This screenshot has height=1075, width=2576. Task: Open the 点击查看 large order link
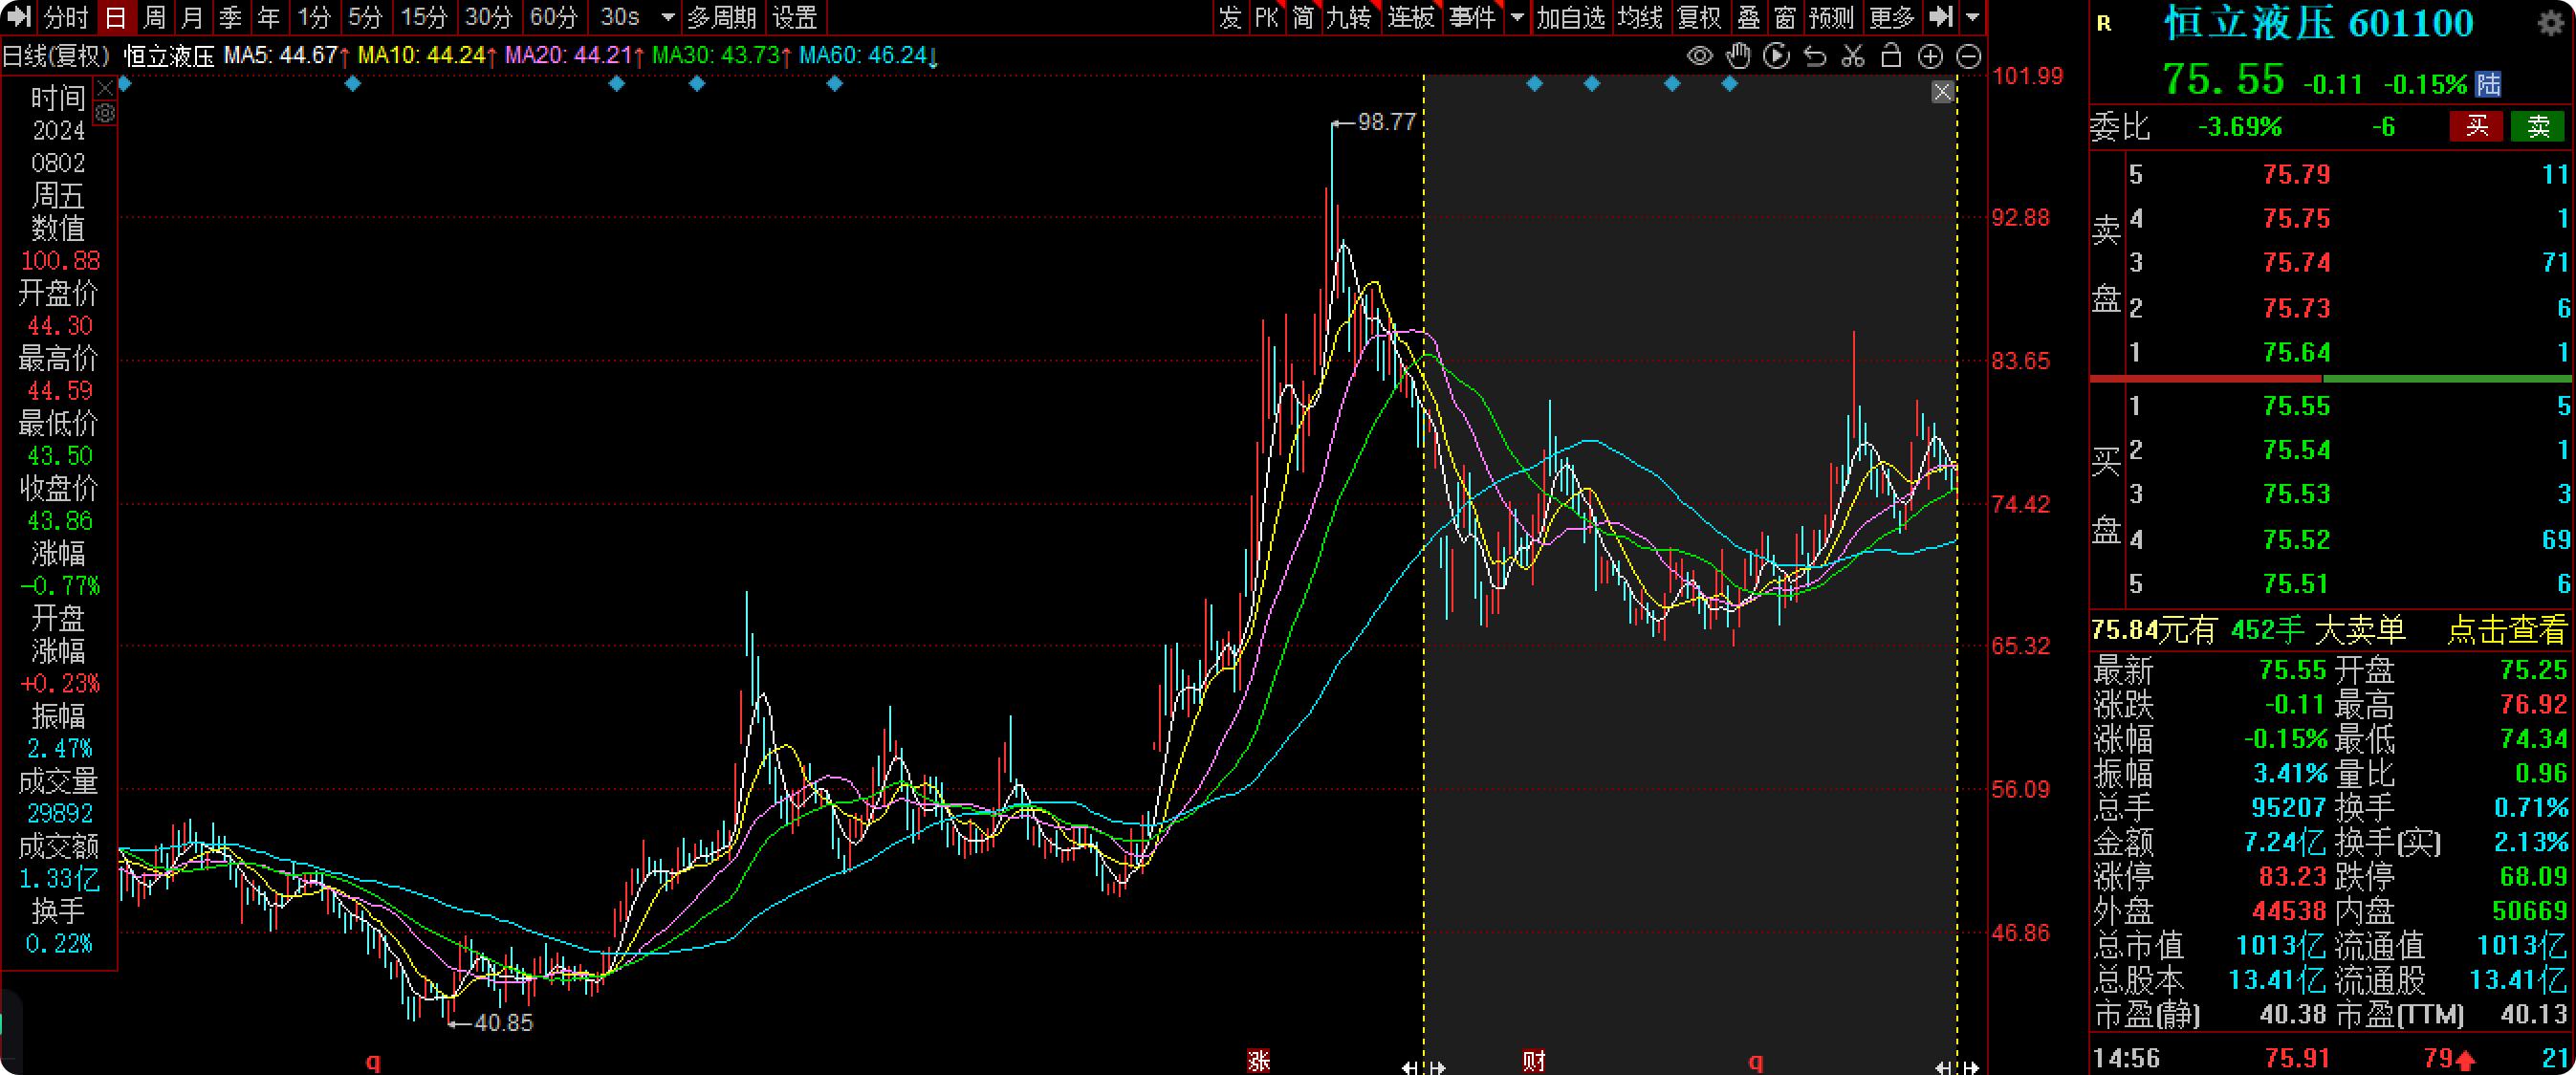coord(2507,630)
